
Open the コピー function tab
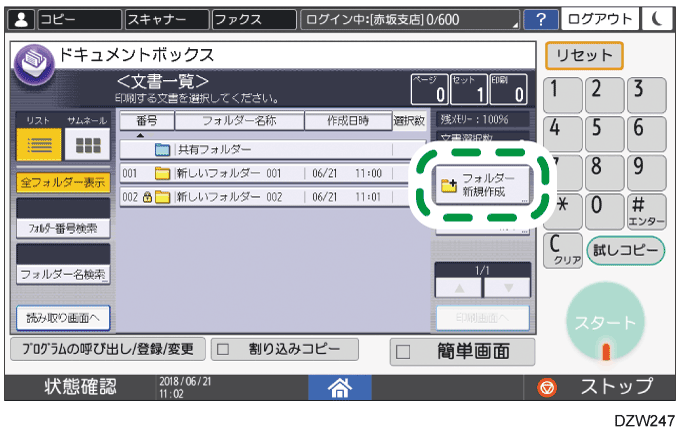[x=80, y=19]
